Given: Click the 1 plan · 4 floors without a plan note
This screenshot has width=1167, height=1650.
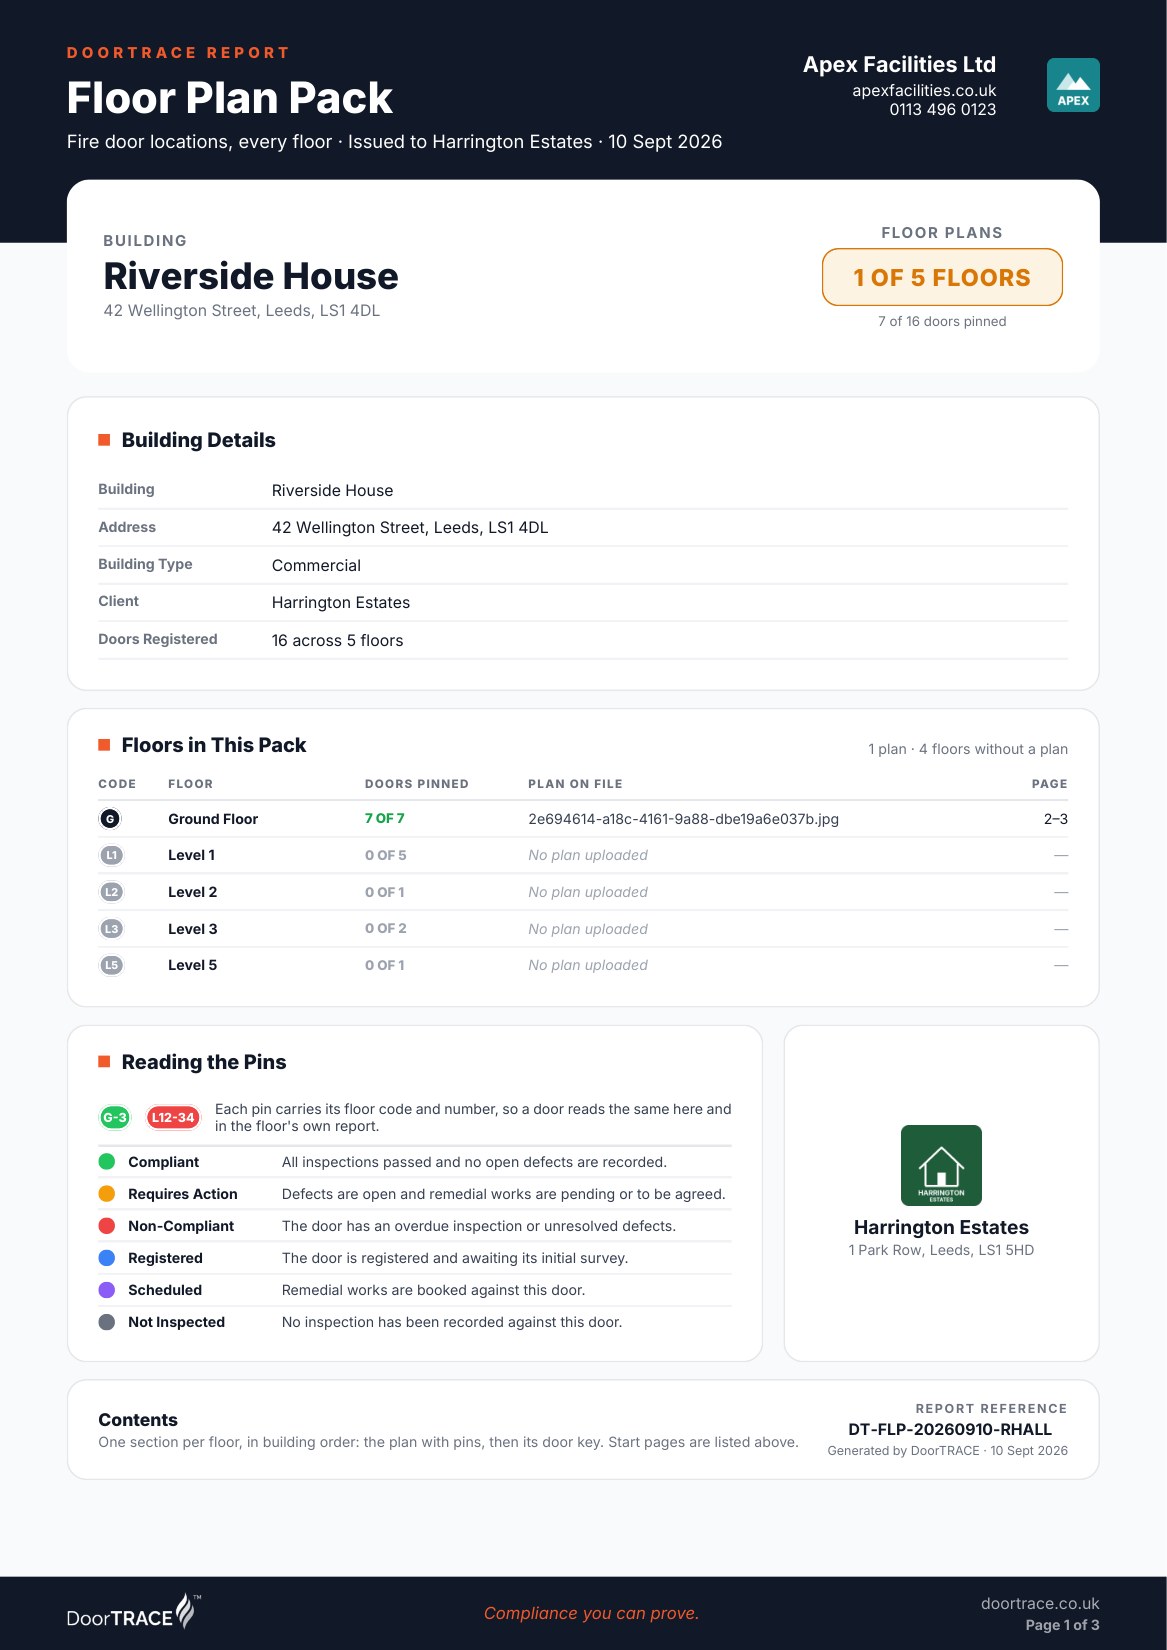Looking at the screenshot, I should coord(968,749).
